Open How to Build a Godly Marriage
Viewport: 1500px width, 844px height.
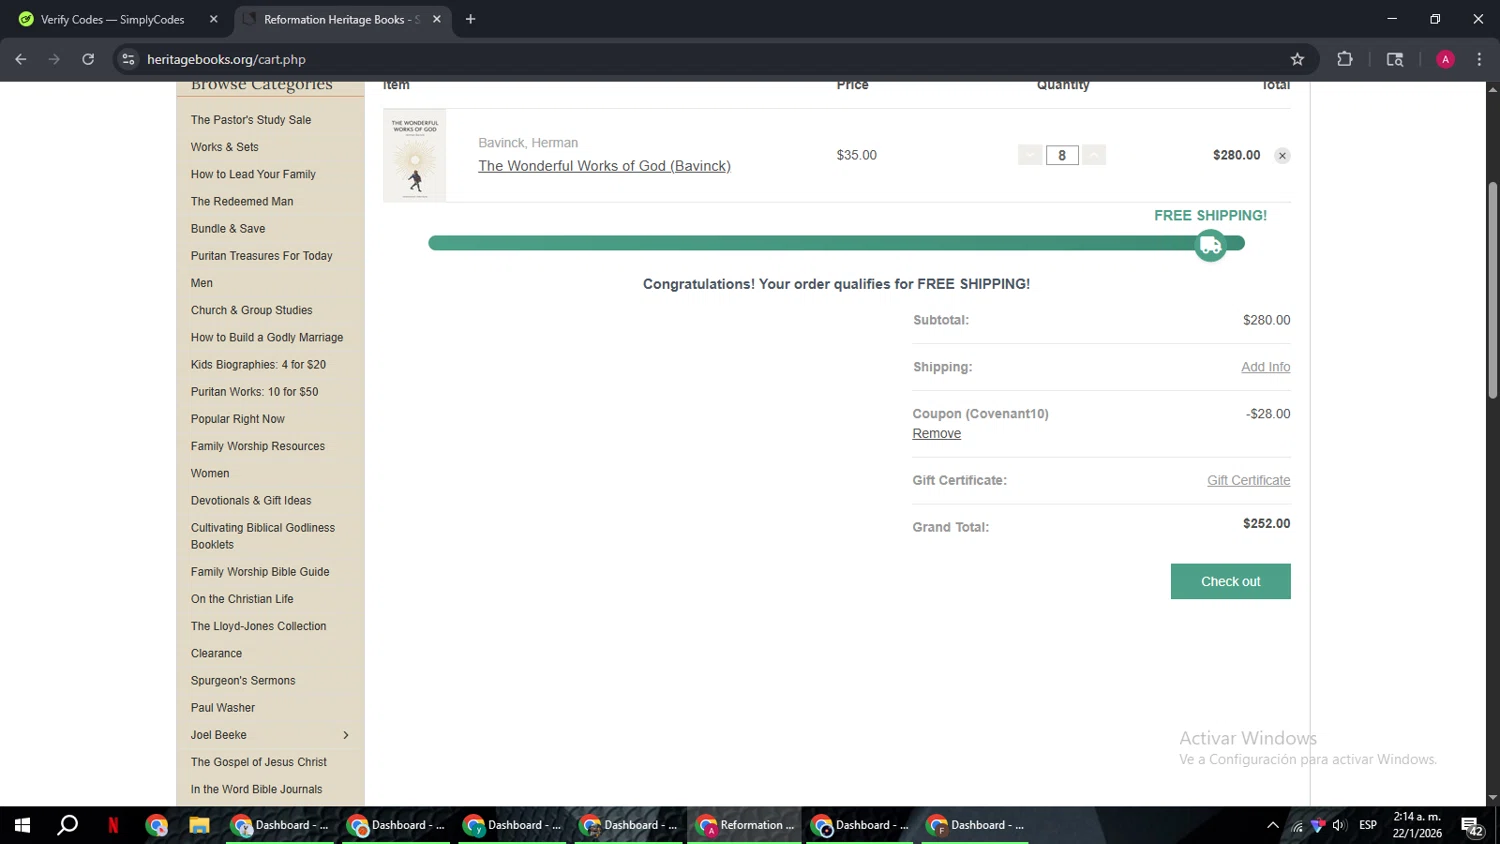(x=267, y=337)
